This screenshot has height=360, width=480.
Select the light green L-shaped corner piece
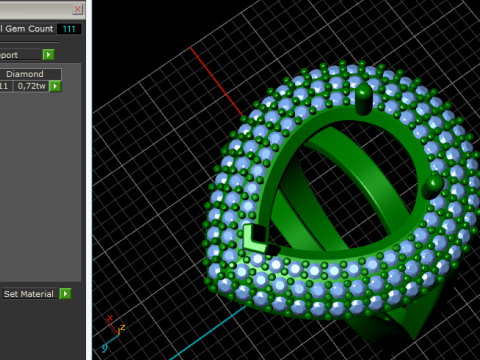[254, 238]
